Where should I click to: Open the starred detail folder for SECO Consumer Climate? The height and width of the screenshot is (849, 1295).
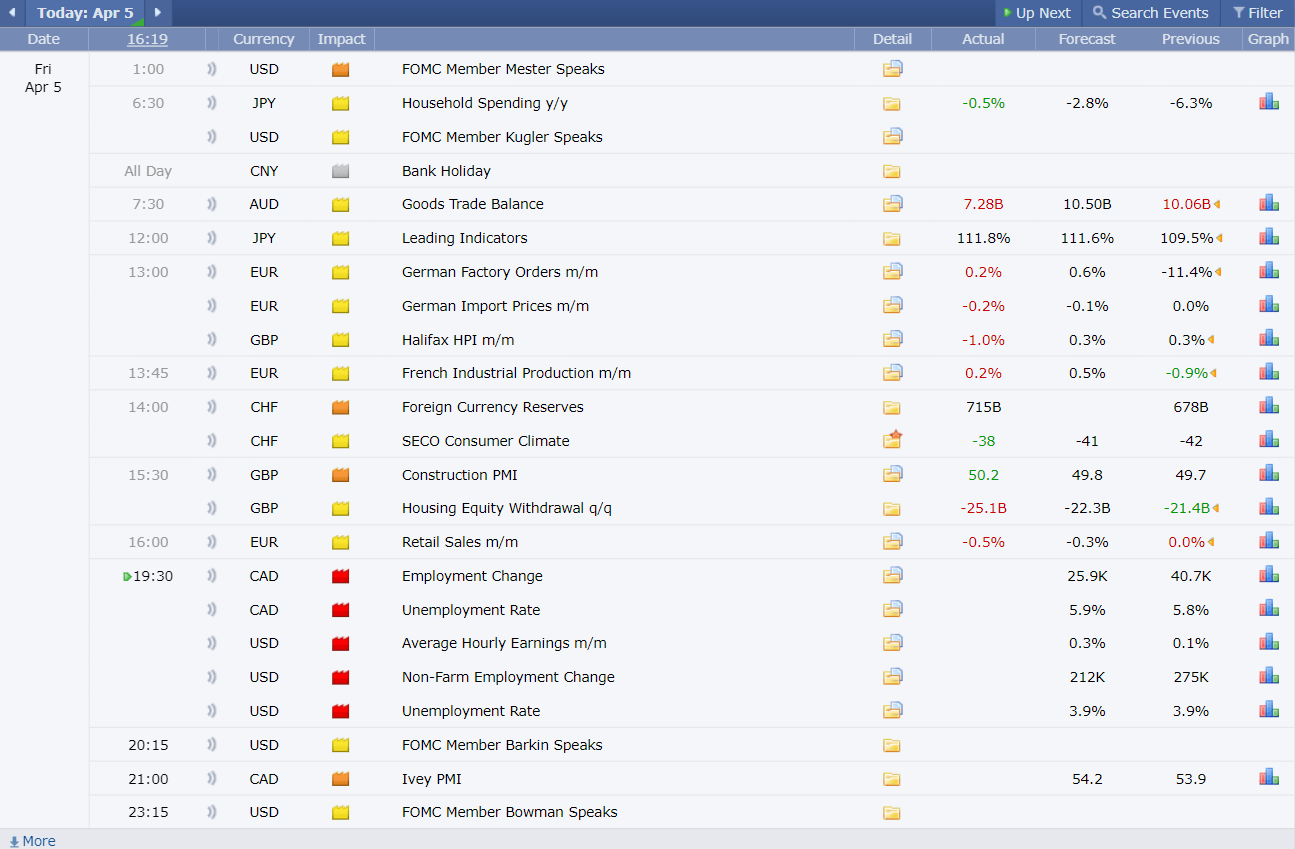892,440
